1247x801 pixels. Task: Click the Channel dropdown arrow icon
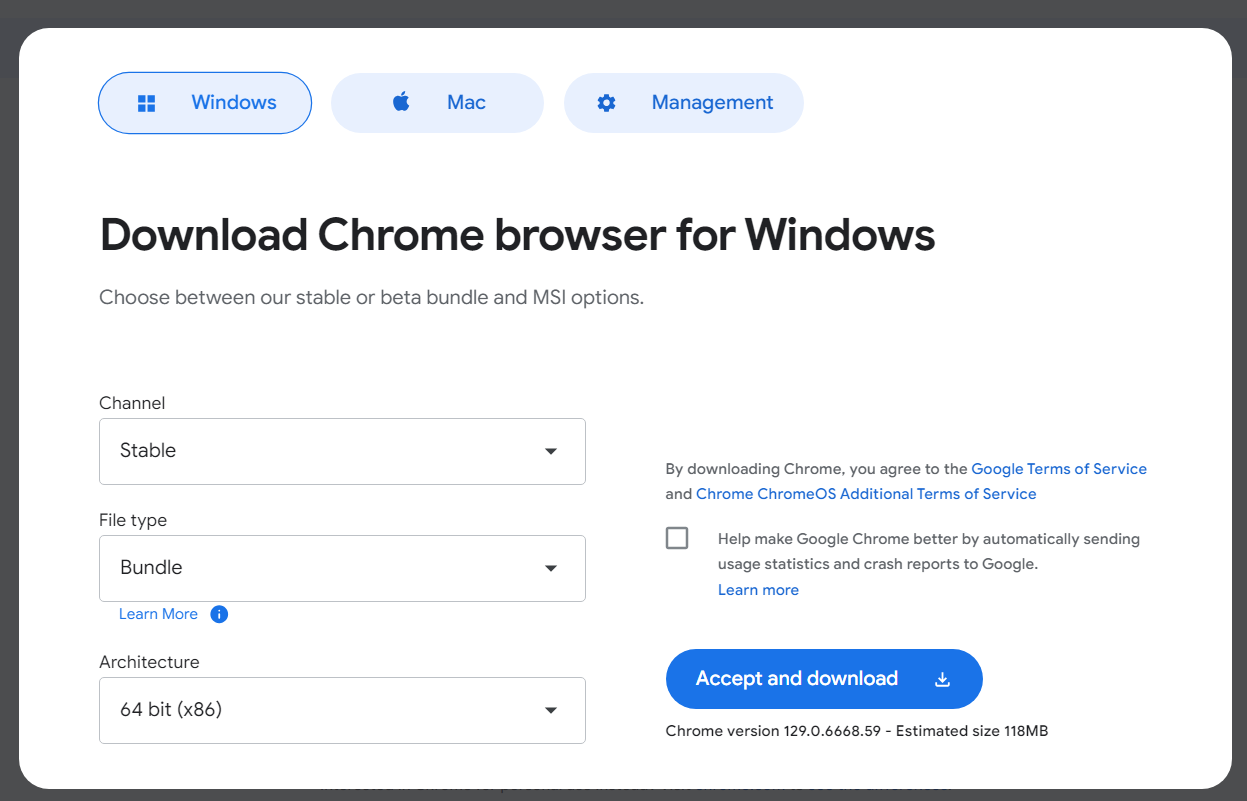click(x=550, y=451)
